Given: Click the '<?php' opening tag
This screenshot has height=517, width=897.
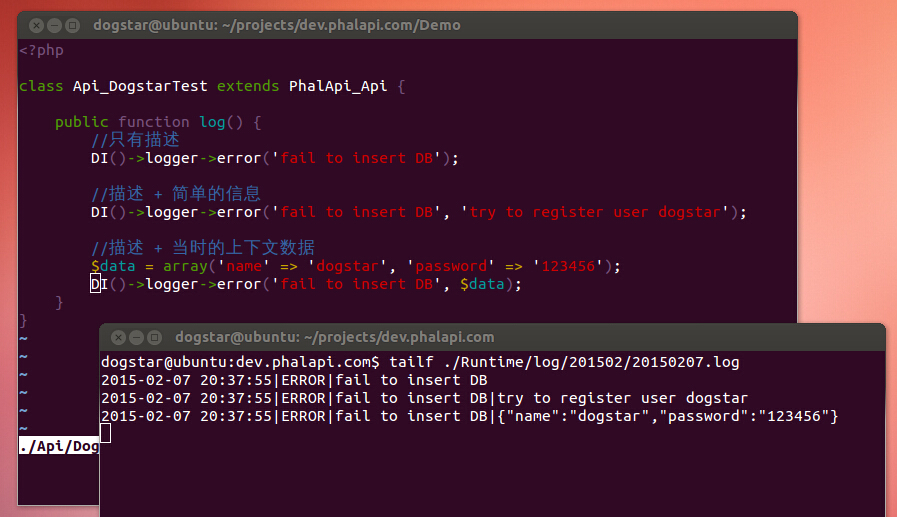Looking at the screenshot, I should tap(41, 50).
